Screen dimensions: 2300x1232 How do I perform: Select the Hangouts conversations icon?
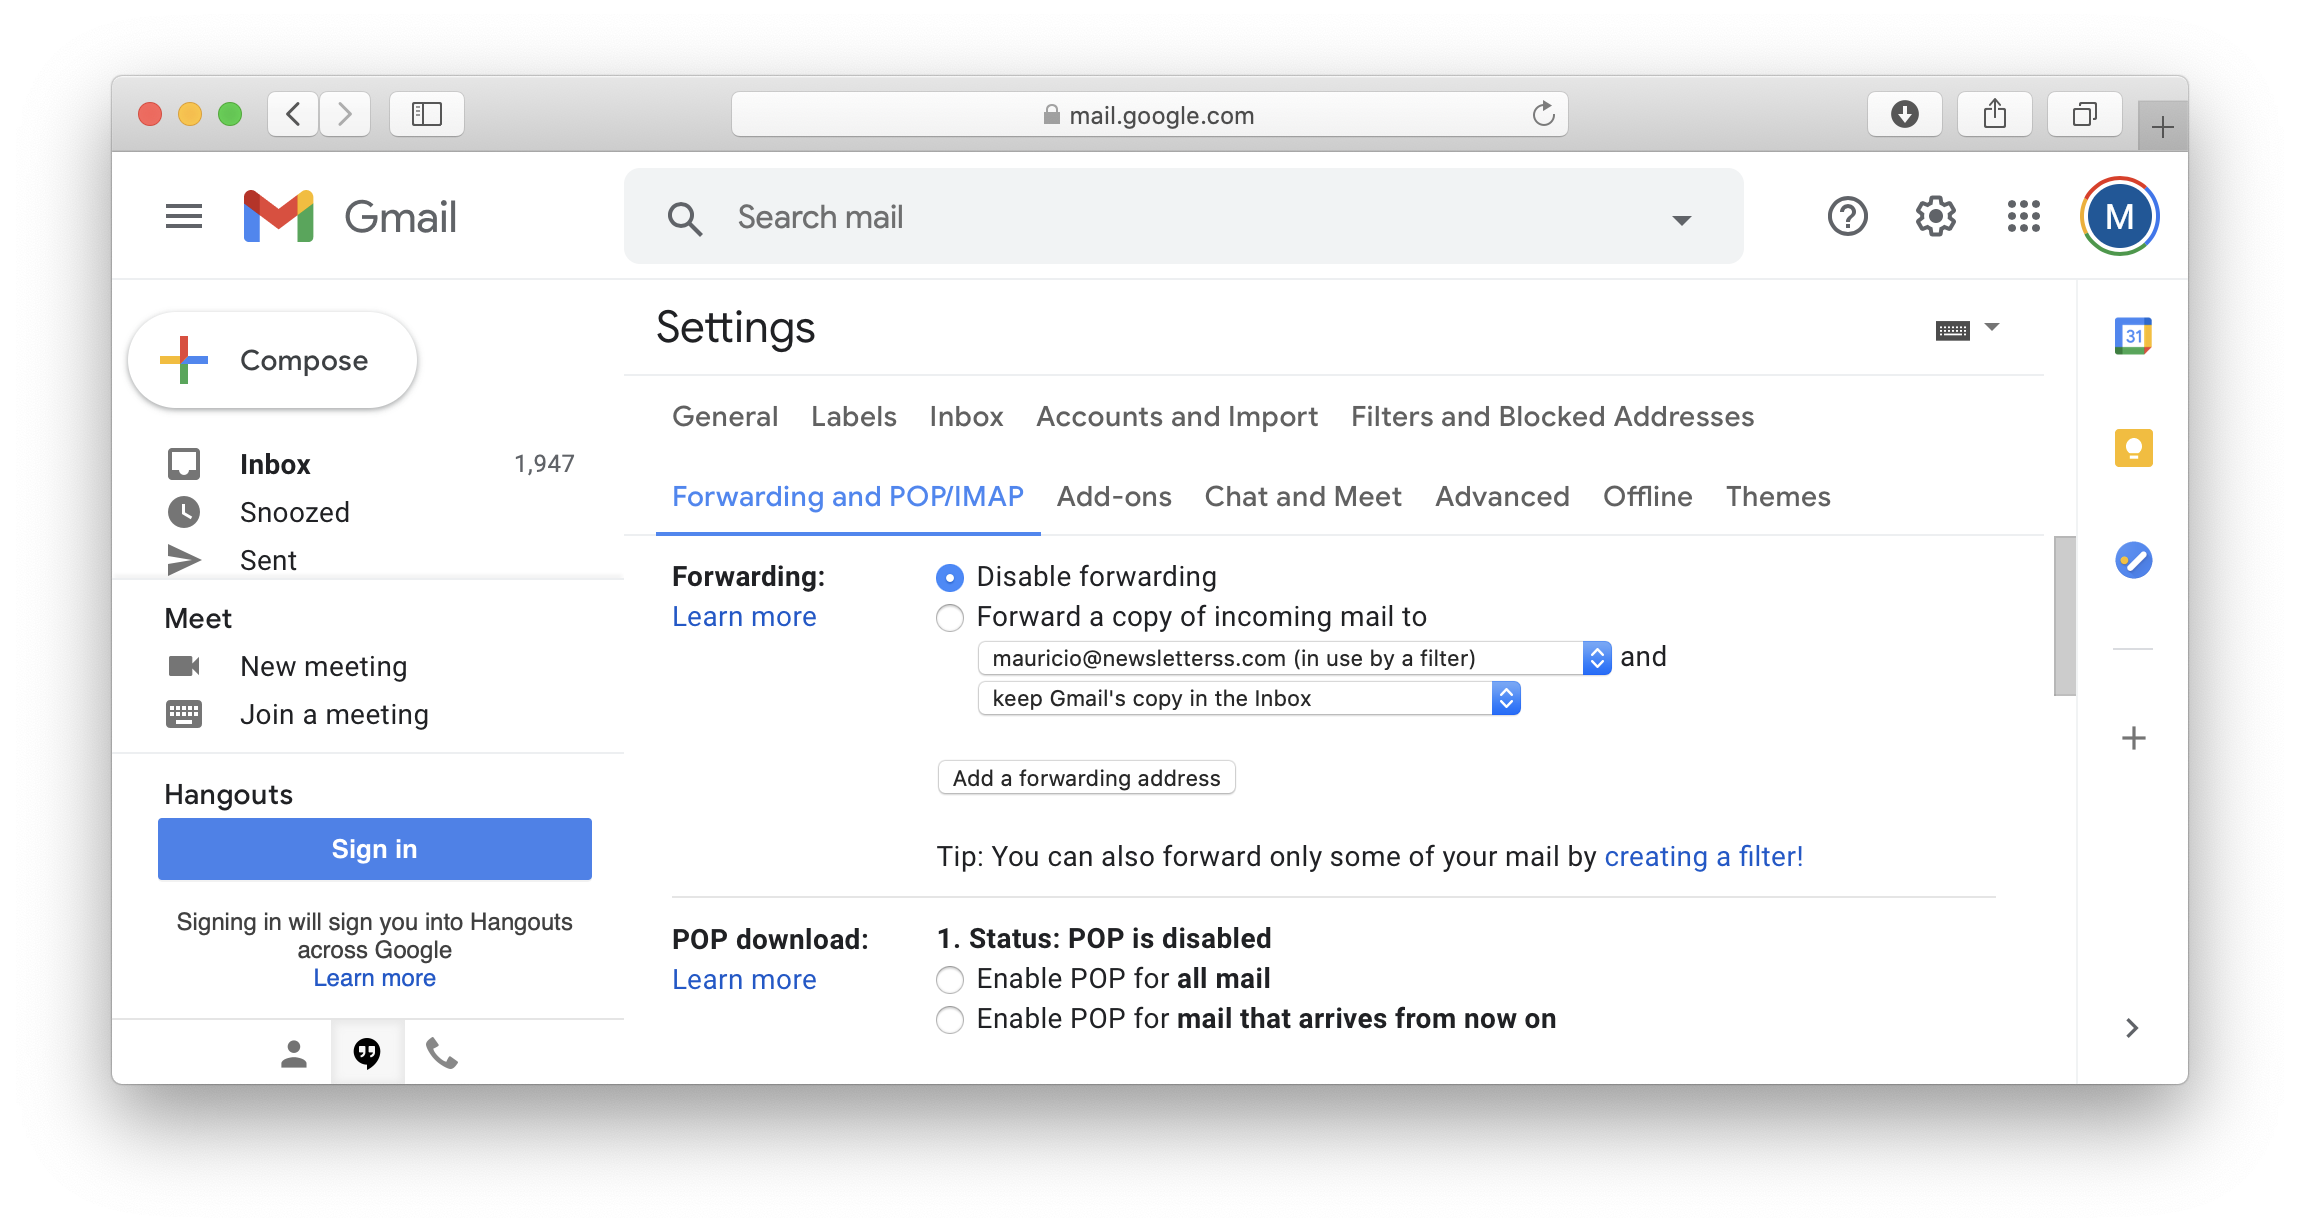coord(367,1053)
